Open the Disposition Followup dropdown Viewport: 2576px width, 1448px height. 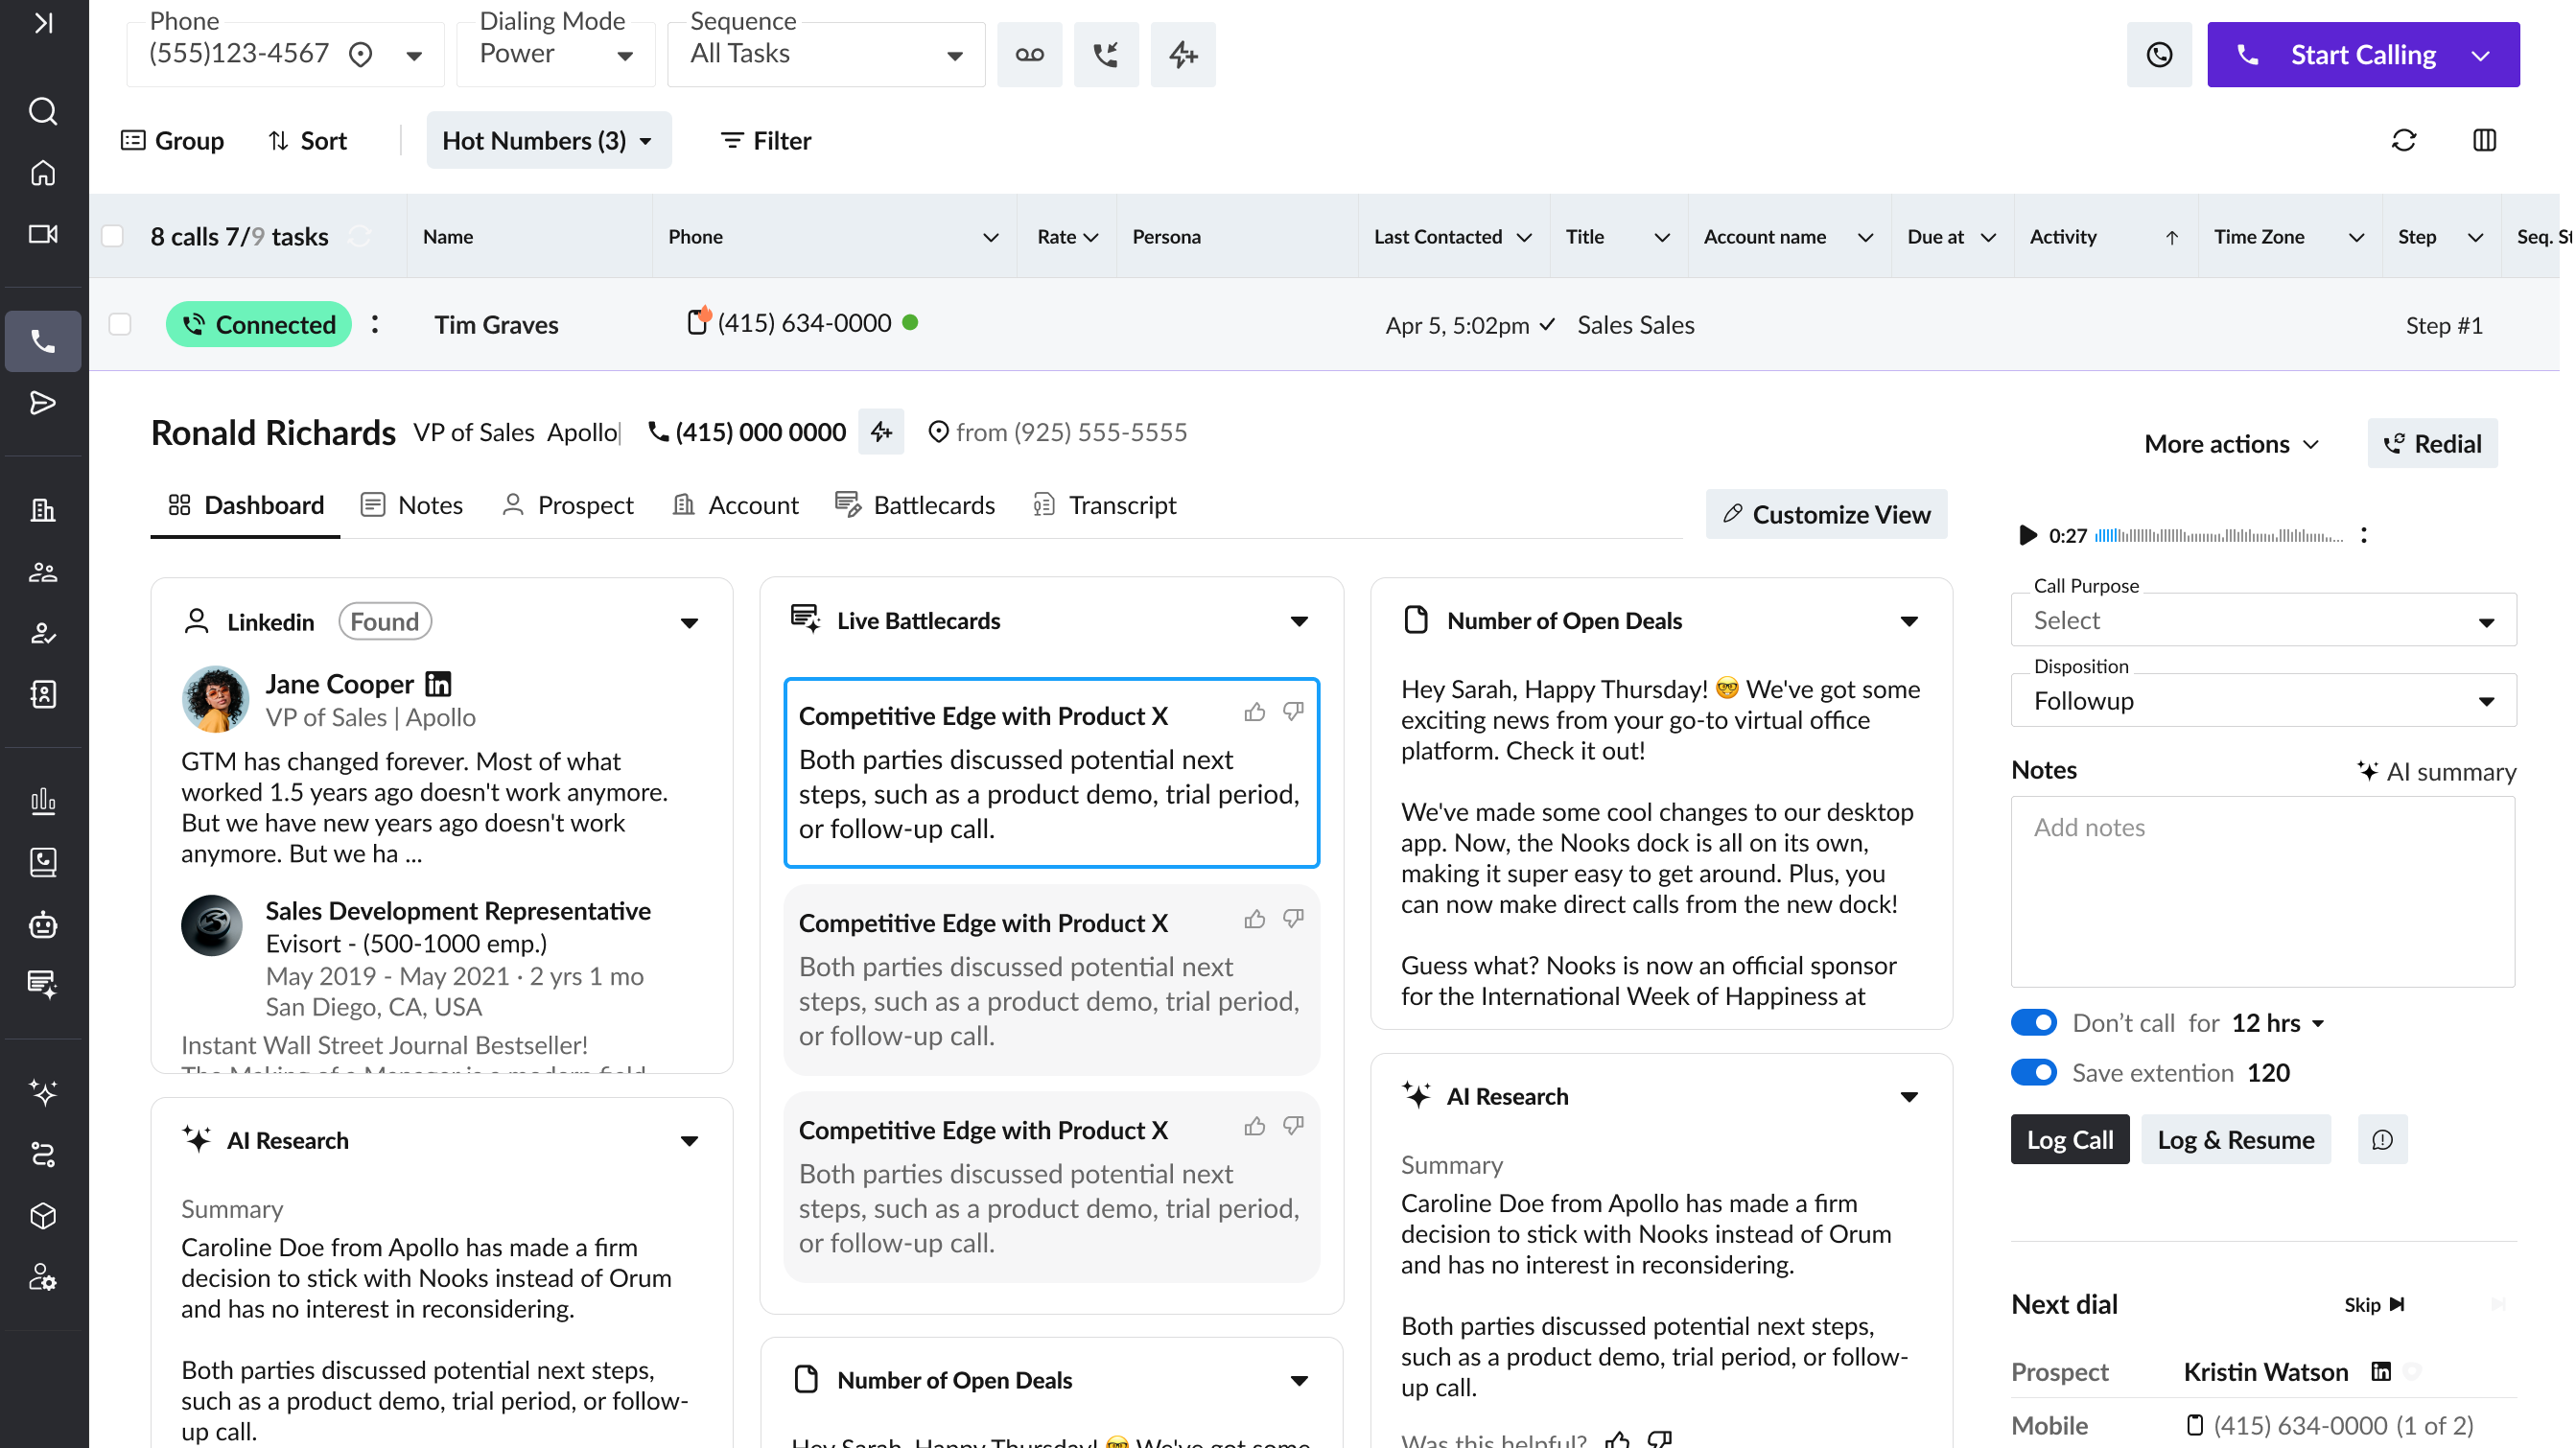[2262, 701]
